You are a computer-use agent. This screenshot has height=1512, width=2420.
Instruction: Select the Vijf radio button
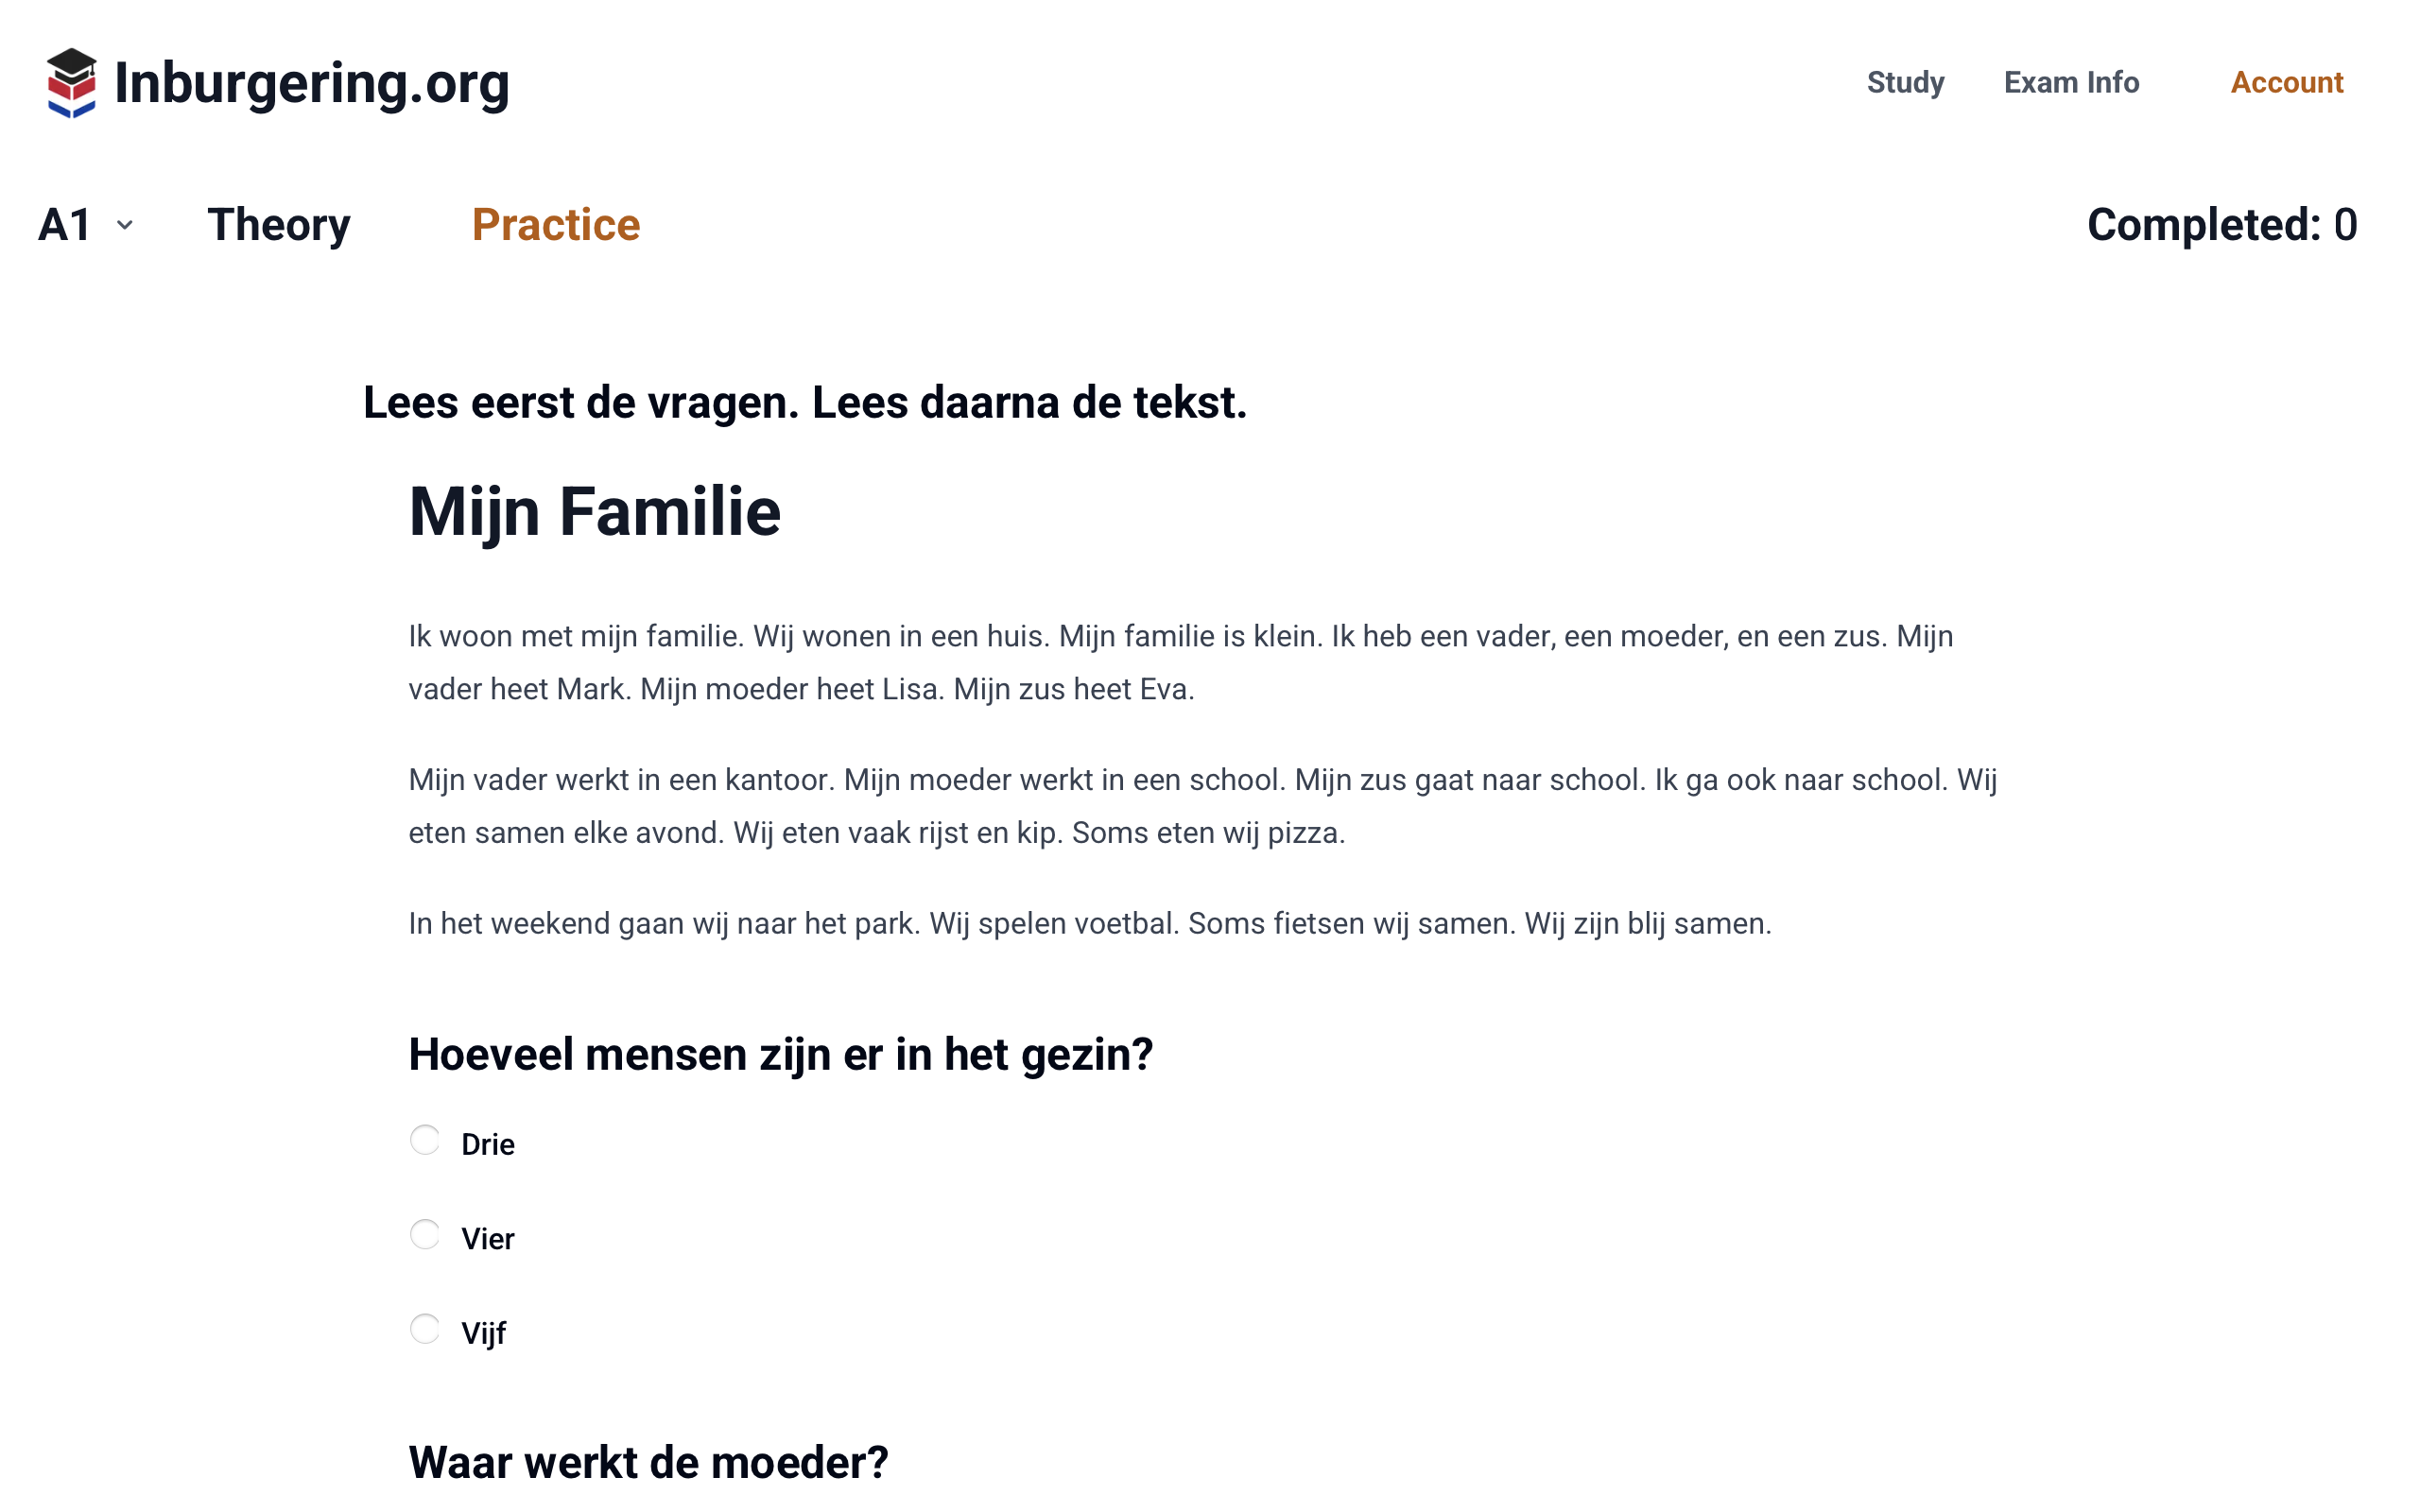point(425,1329)
